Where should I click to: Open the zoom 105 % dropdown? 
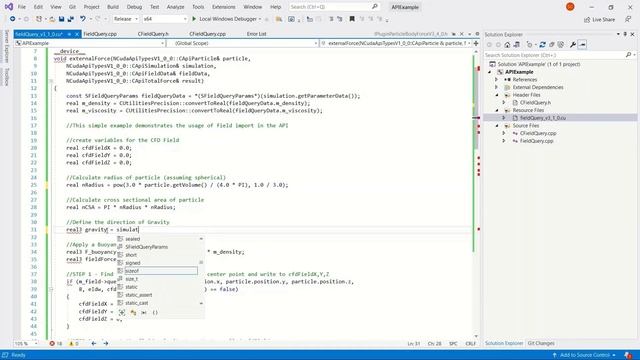tap(26, 344)
